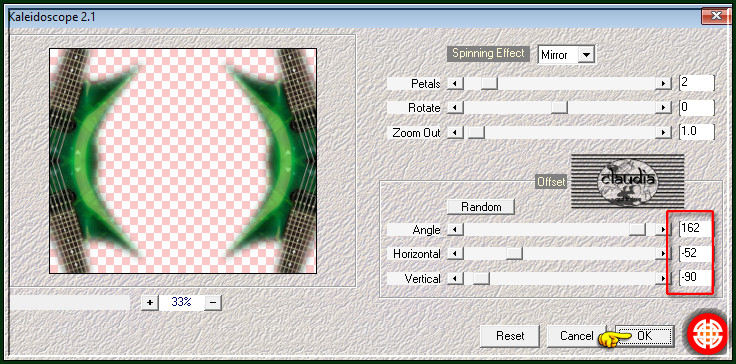Click the Petals value field showing 2
The height and width of the screenshot is (364, 736).
[x=697, y=83]
